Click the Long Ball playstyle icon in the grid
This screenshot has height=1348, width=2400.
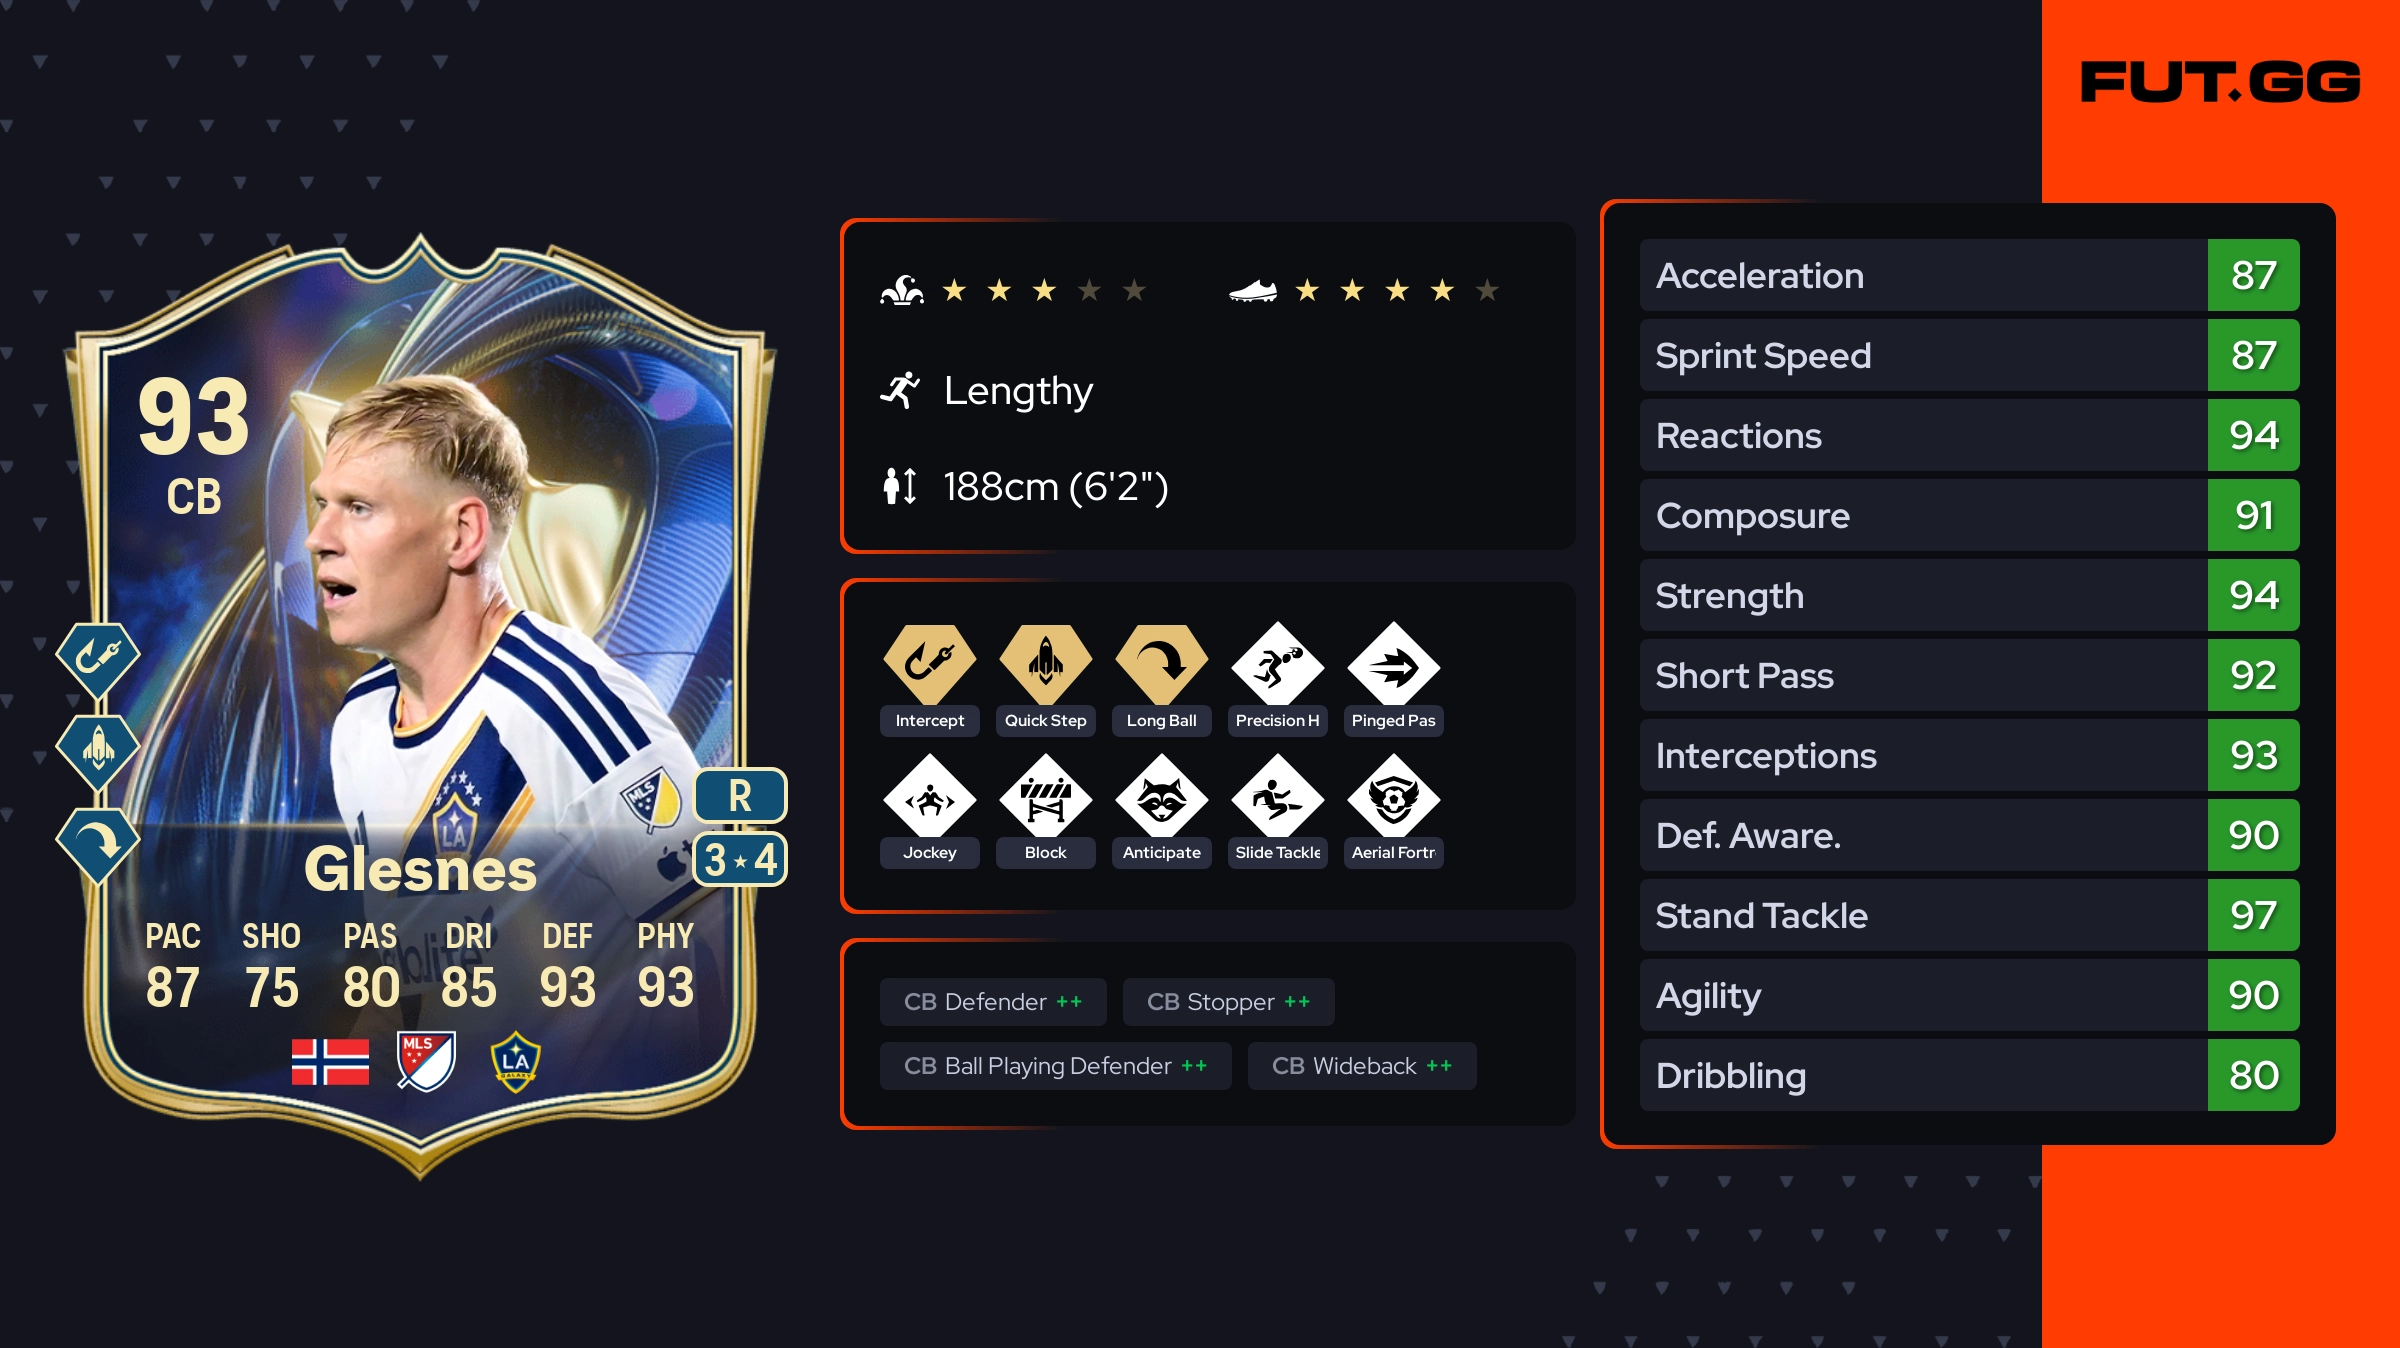(x=1161, y=663)
